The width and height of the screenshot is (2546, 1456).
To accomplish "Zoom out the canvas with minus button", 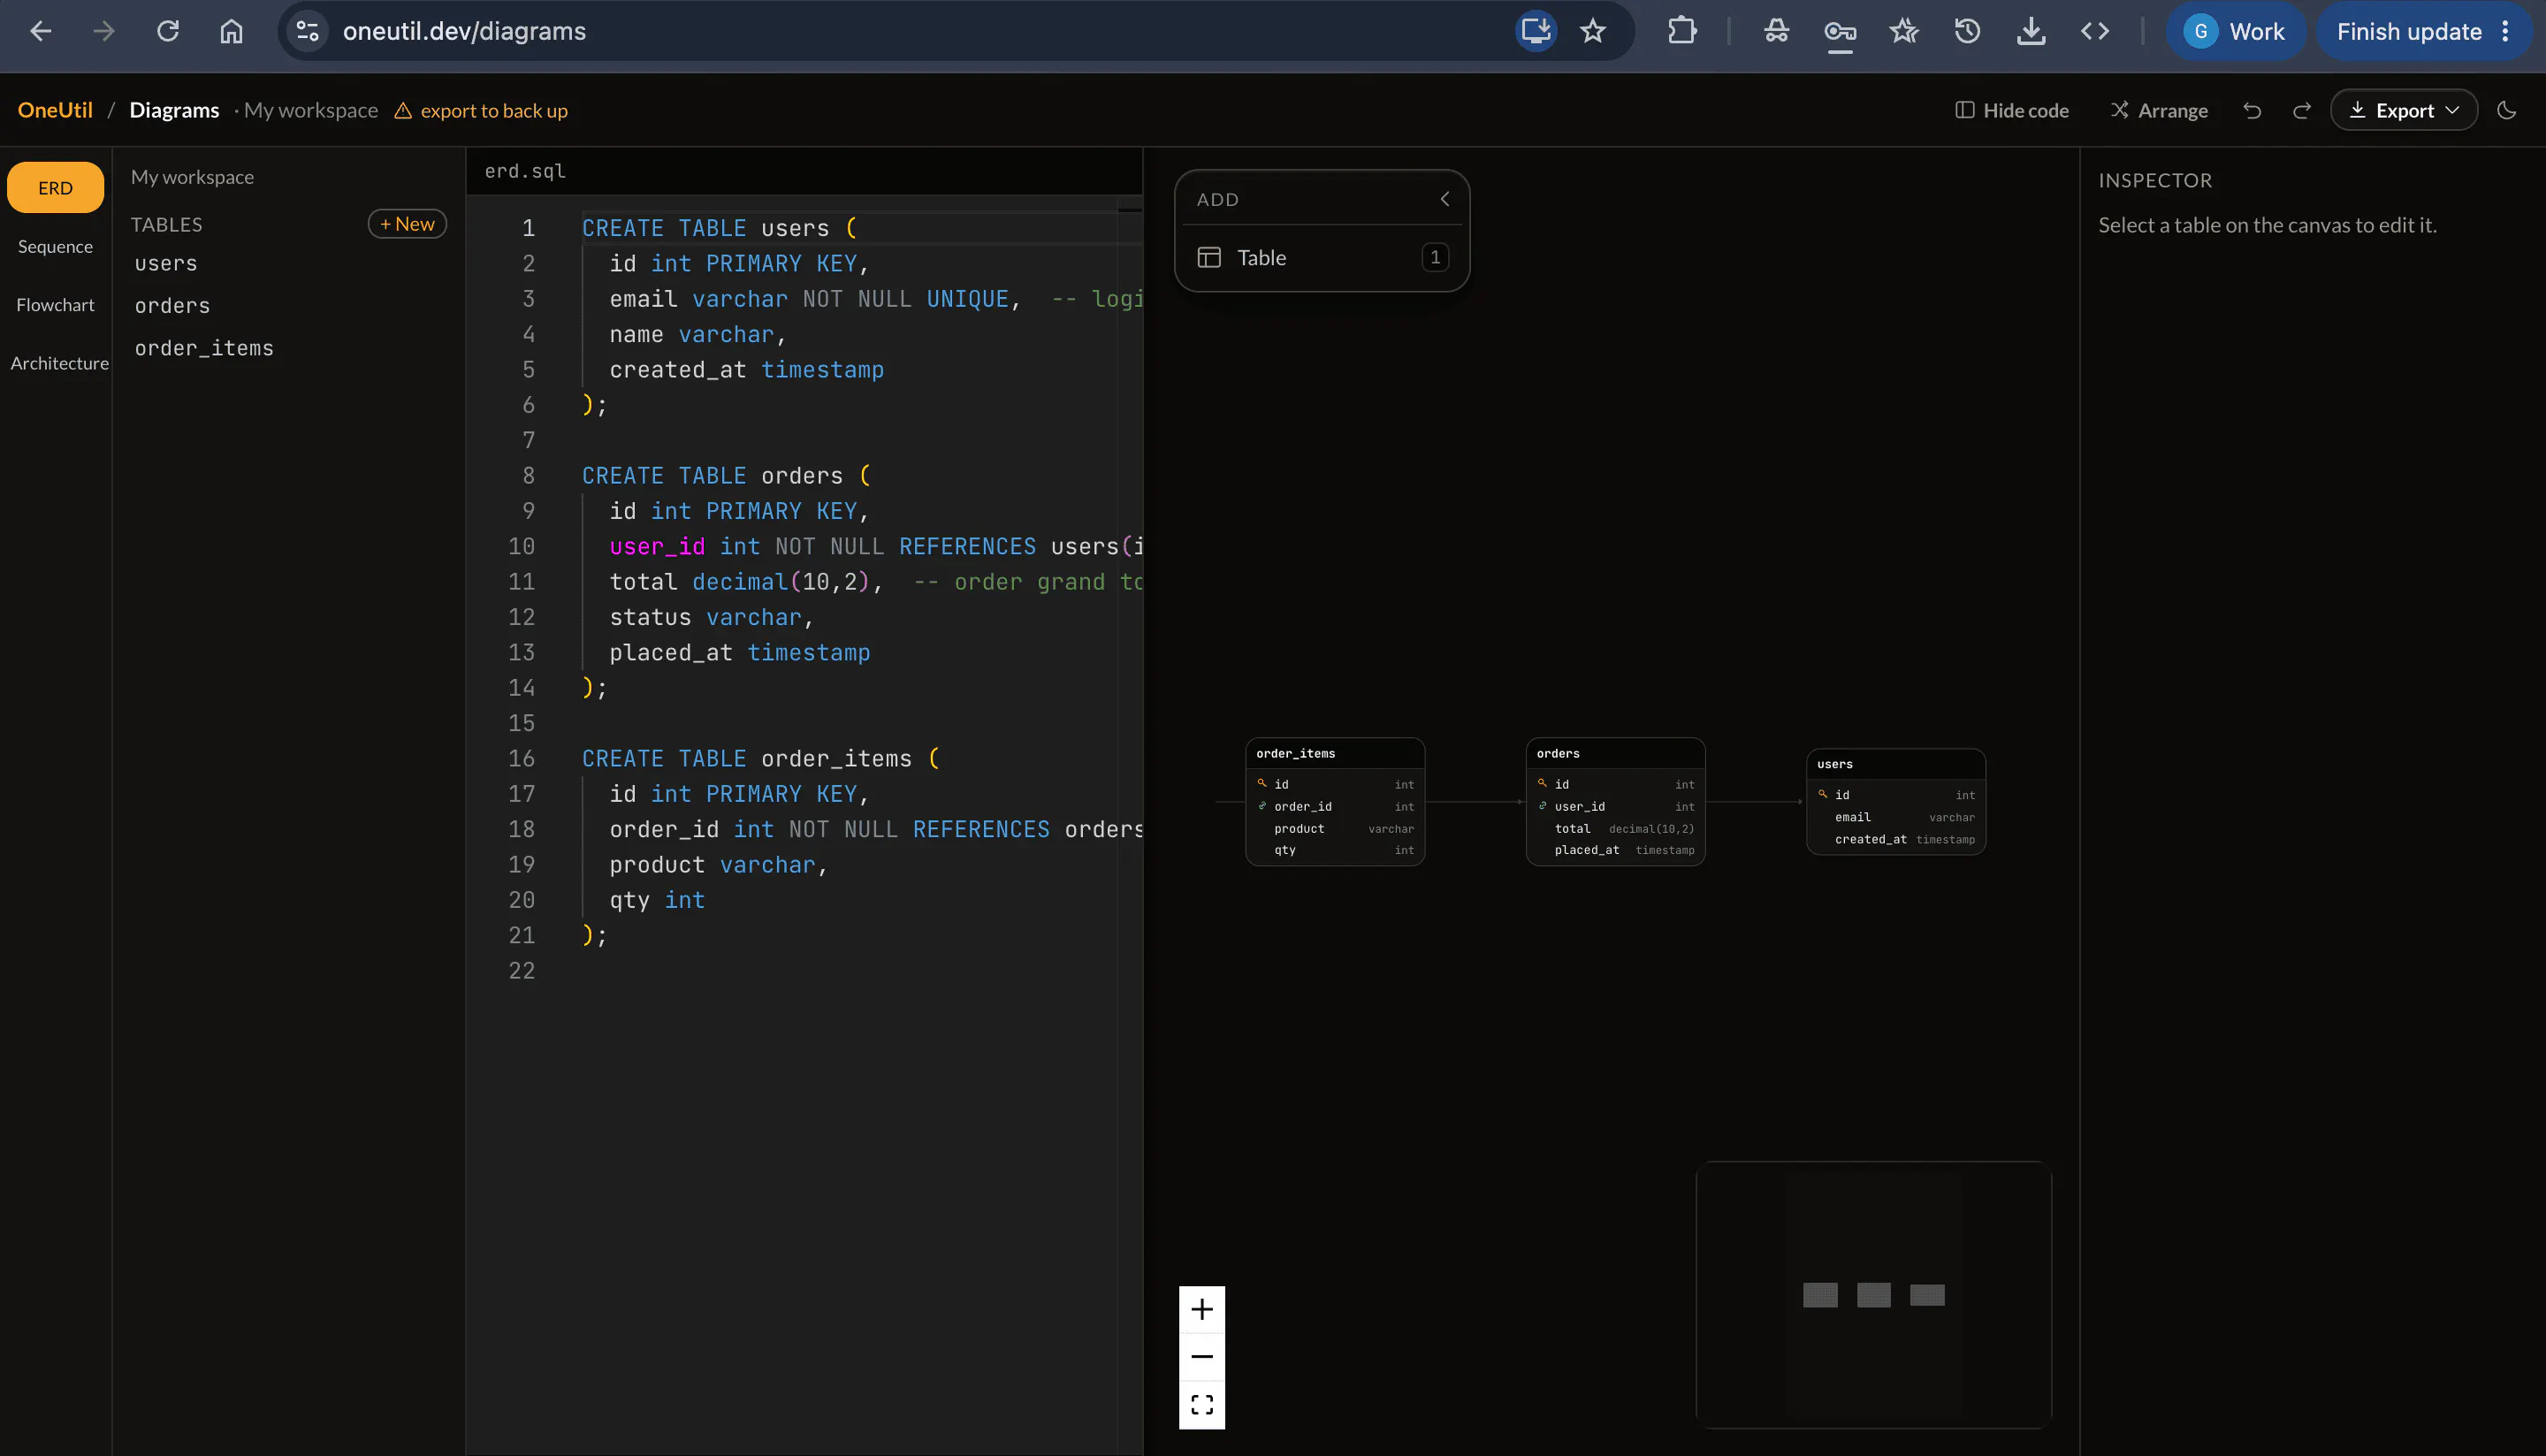I will point(1202,1357).
